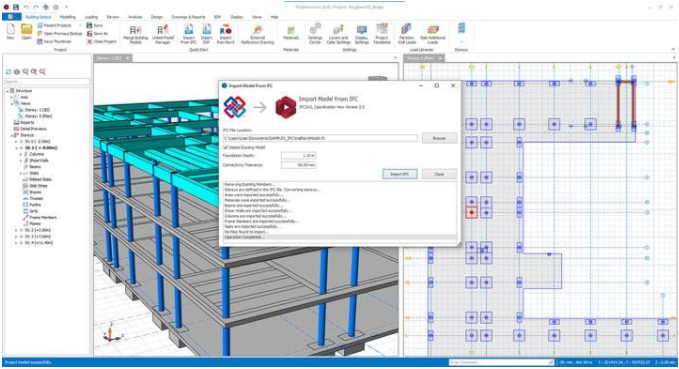Switch to the Loading ribbon tab
The width and height of the screenshot is (679, 369).
coord(91,17)
